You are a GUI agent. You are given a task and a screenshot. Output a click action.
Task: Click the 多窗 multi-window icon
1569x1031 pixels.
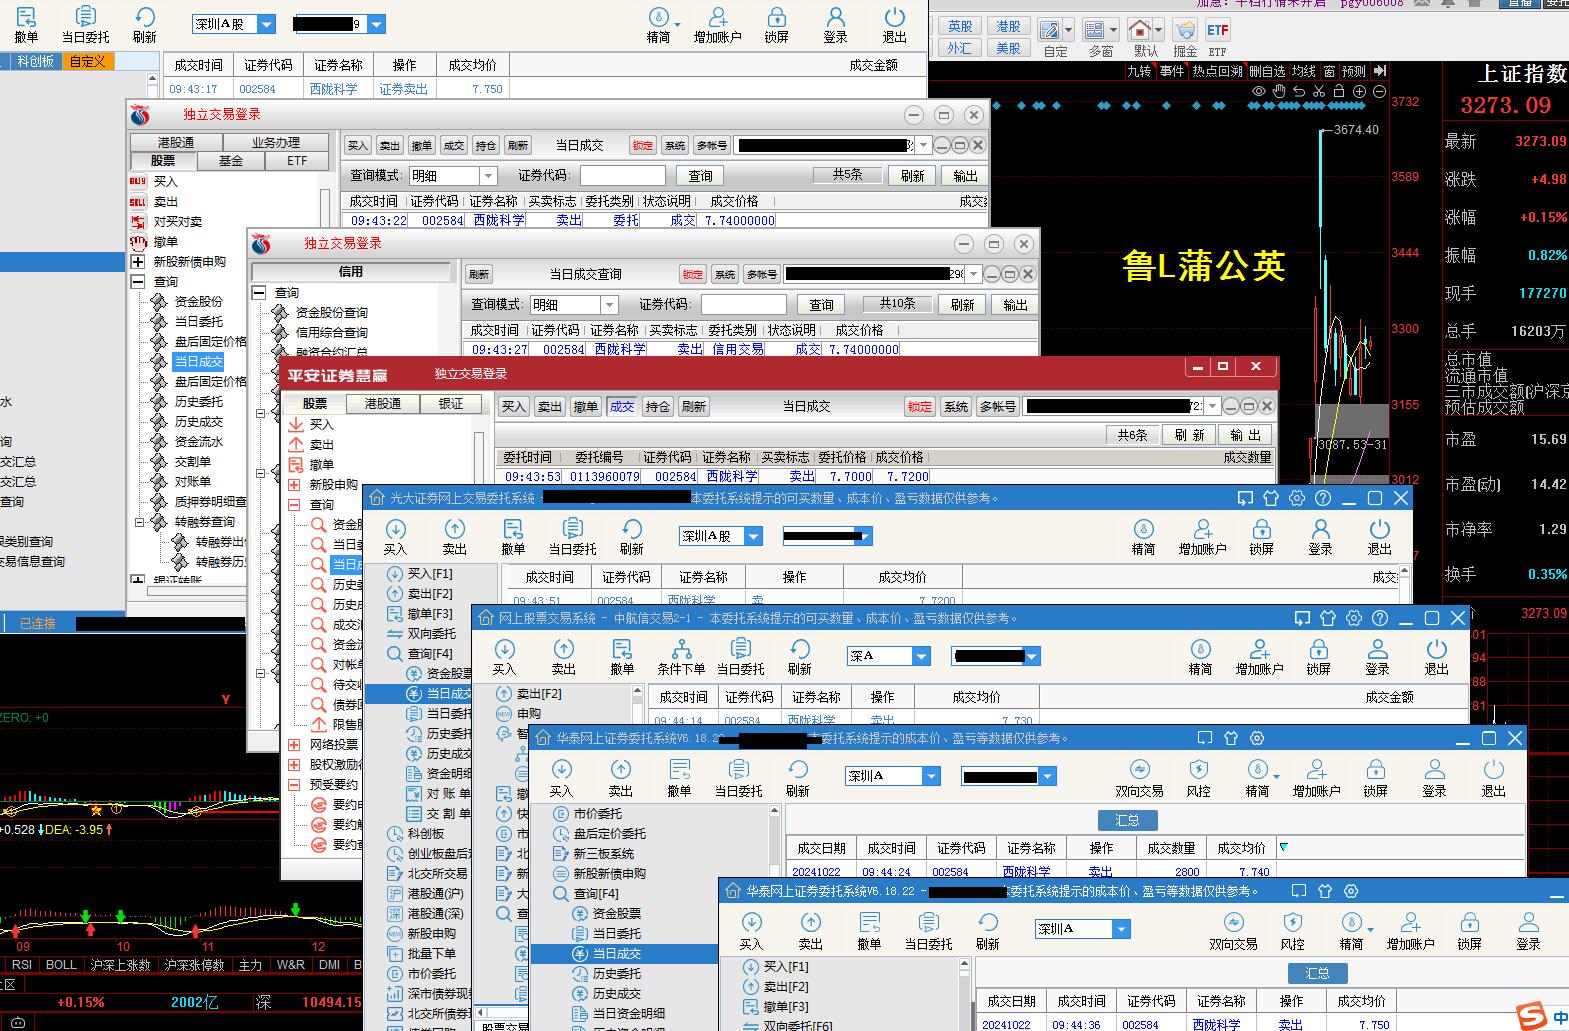pyautogui.click(x=1095, y=30)
